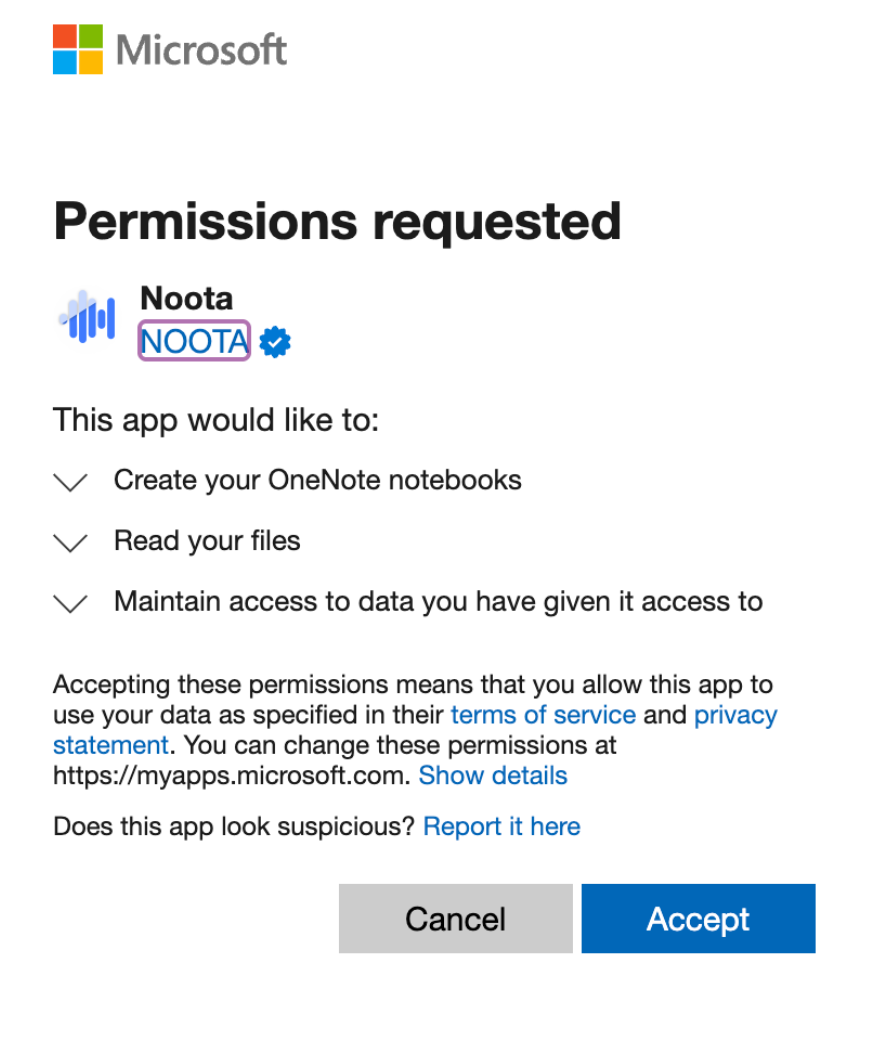Click the Report it here link
Viewport: 873px width, 1042px height.
502,826
